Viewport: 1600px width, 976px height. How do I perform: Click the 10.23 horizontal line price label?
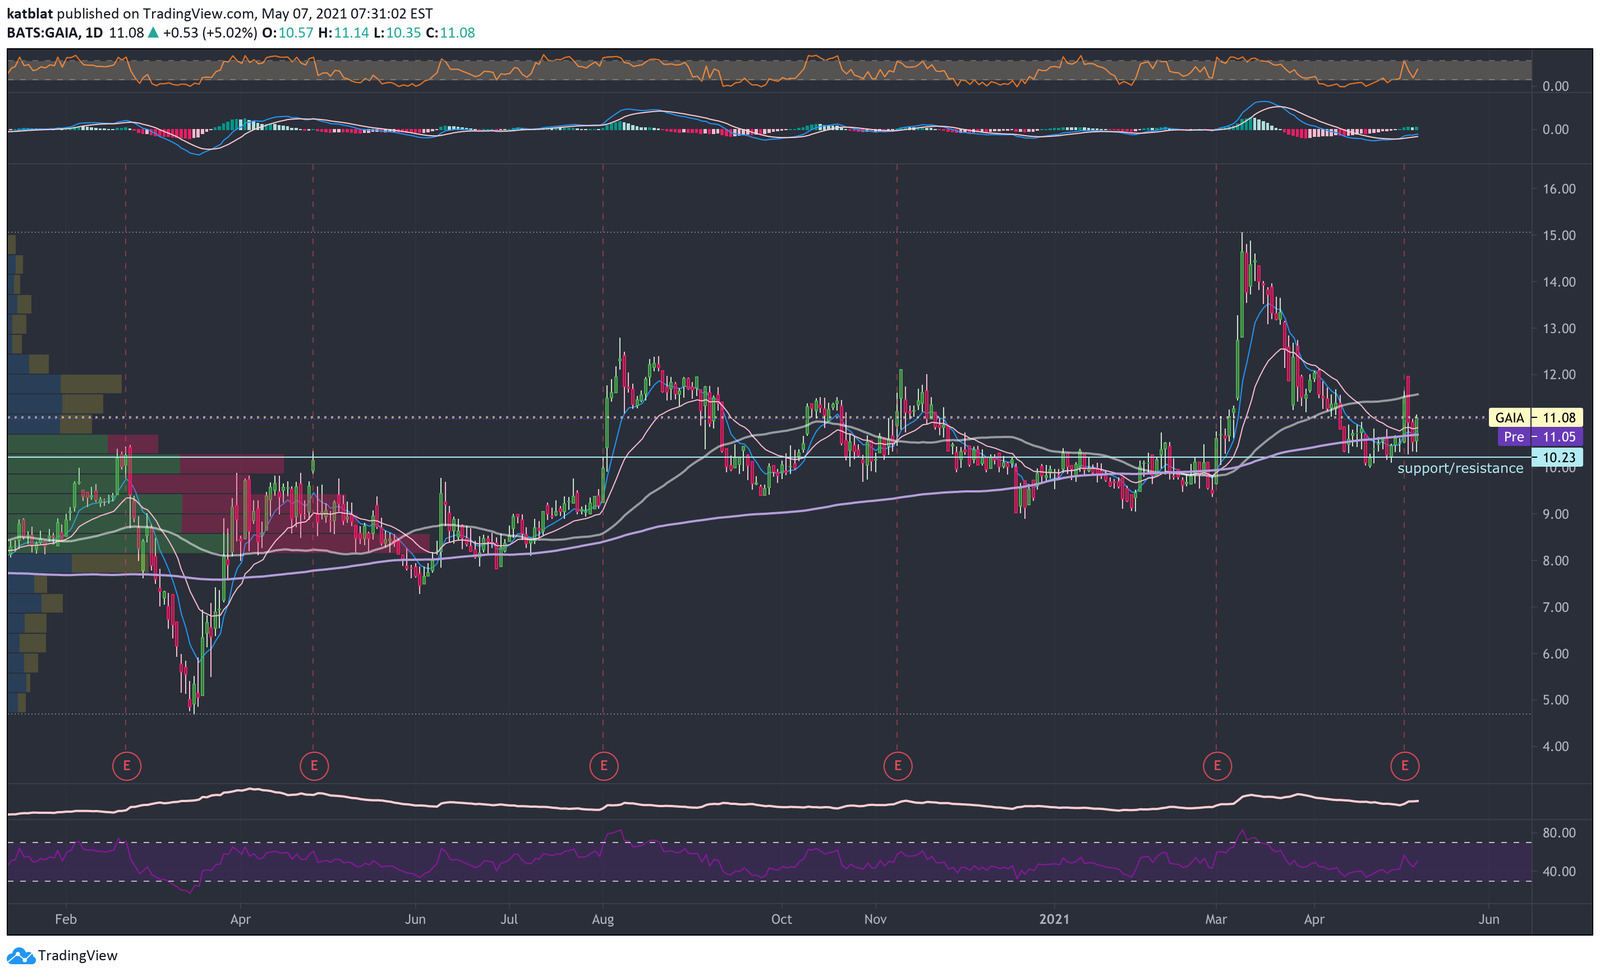click(x=1556, y=458)
